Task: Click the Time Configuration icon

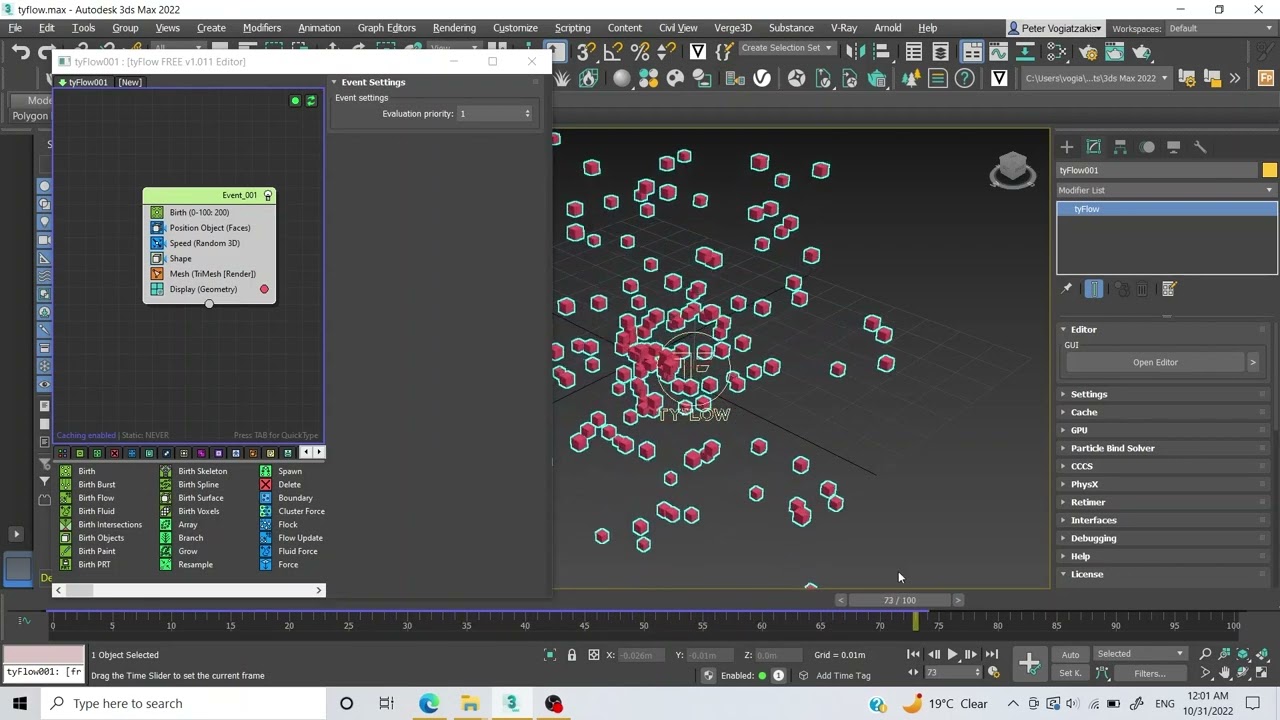Action: [993, 672]
